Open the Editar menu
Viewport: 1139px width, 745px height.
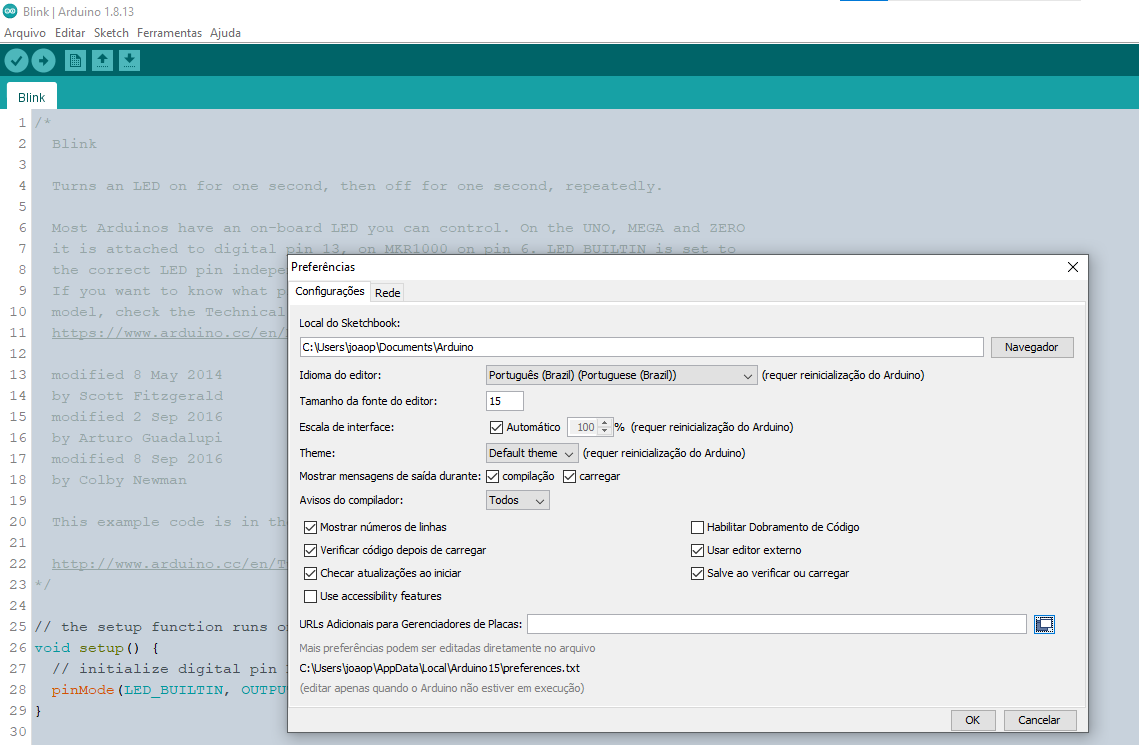(70, 33)
